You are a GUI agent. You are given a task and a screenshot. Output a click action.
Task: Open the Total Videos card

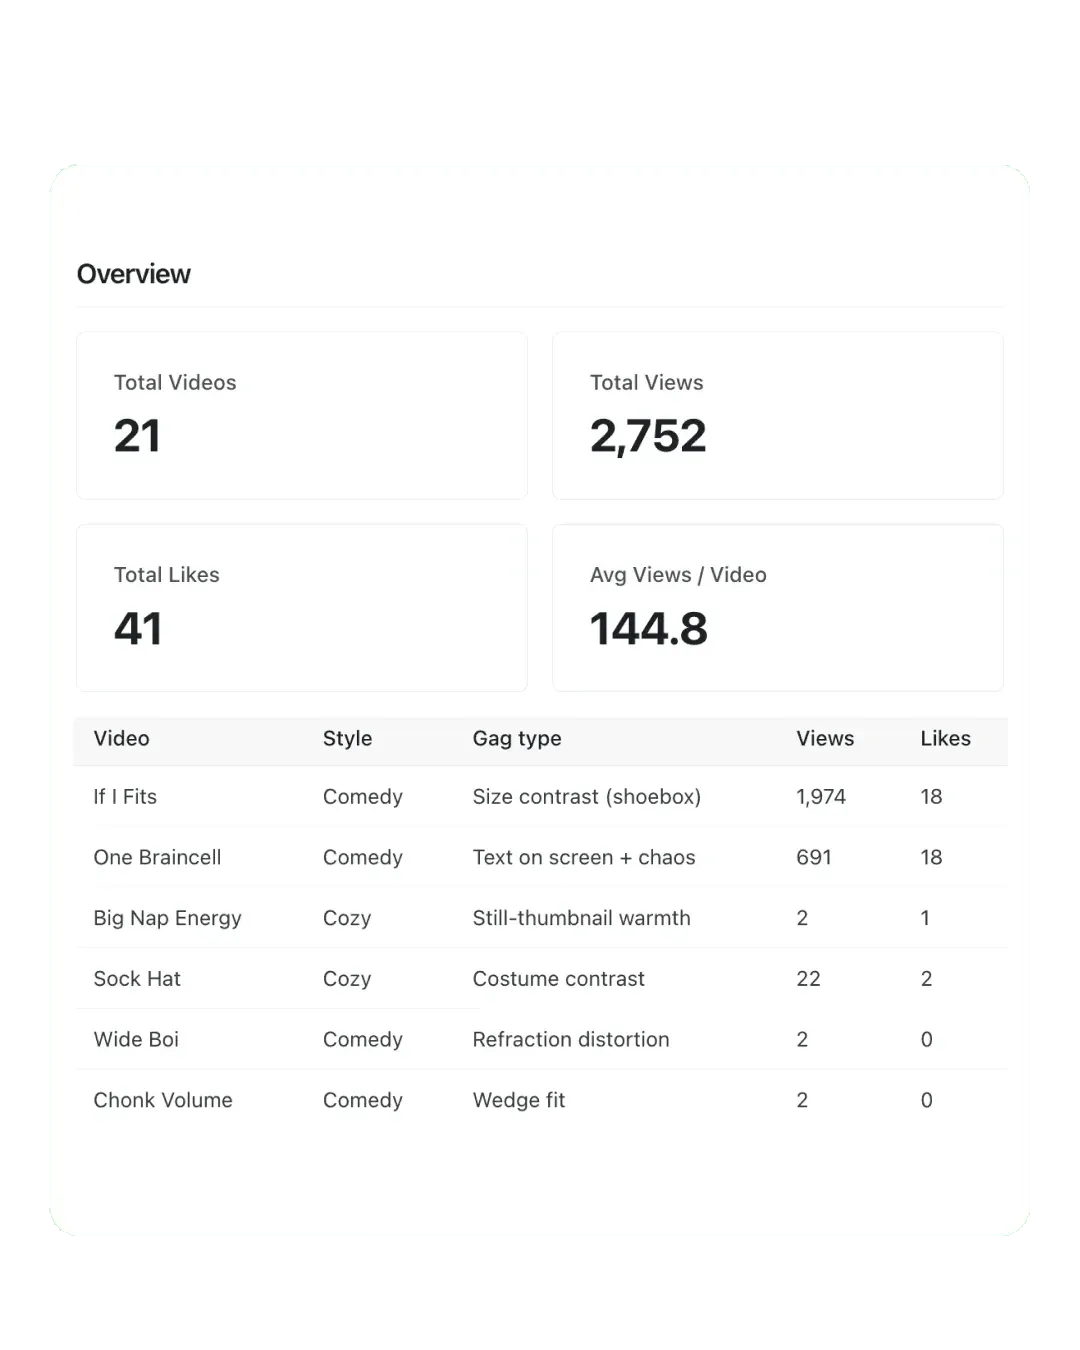tap(302, 416)
